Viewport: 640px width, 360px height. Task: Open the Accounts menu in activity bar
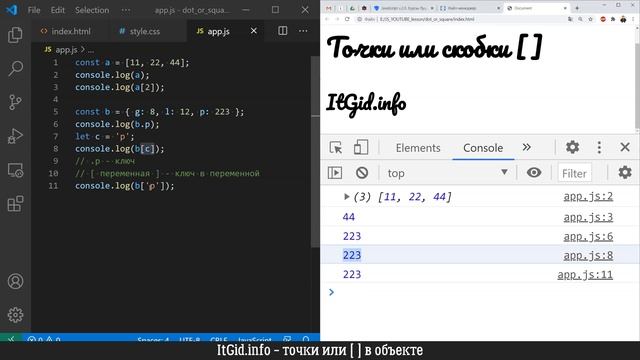[15, 281]
